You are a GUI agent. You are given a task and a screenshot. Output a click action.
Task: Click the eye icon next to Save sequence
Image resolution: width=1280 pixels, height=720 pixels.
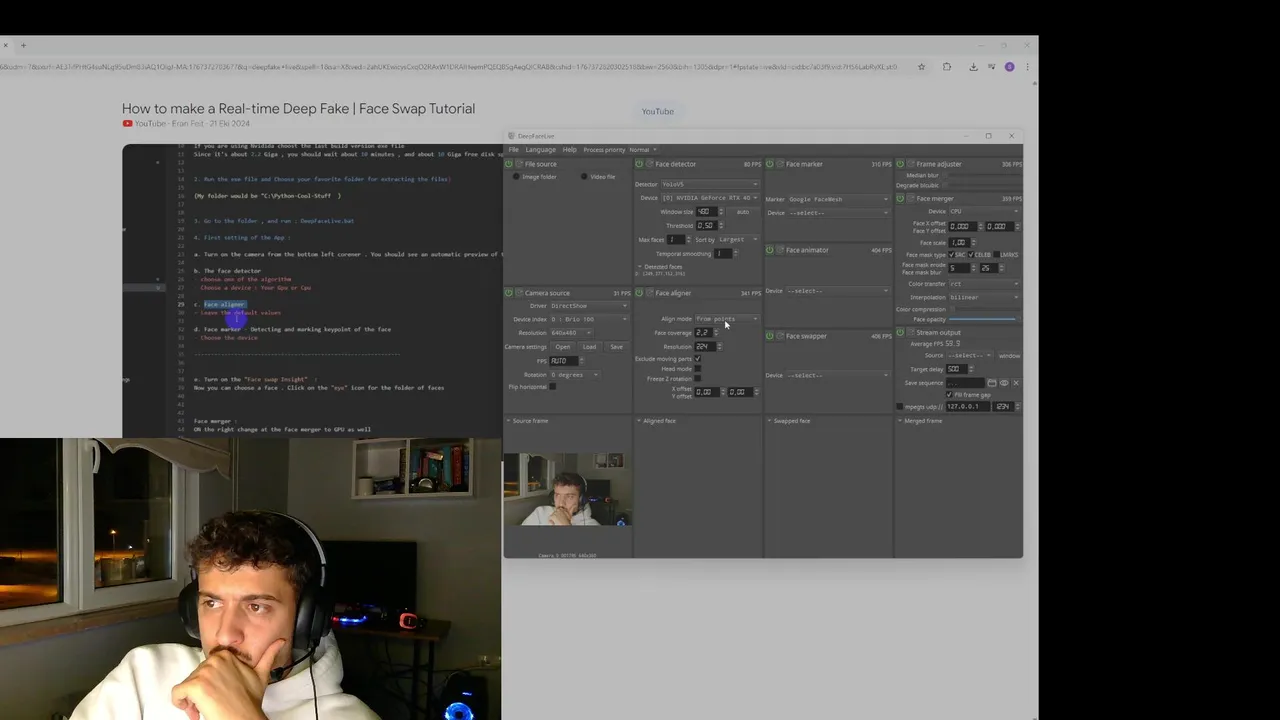pyautogui.click(x=1004, y=383)
